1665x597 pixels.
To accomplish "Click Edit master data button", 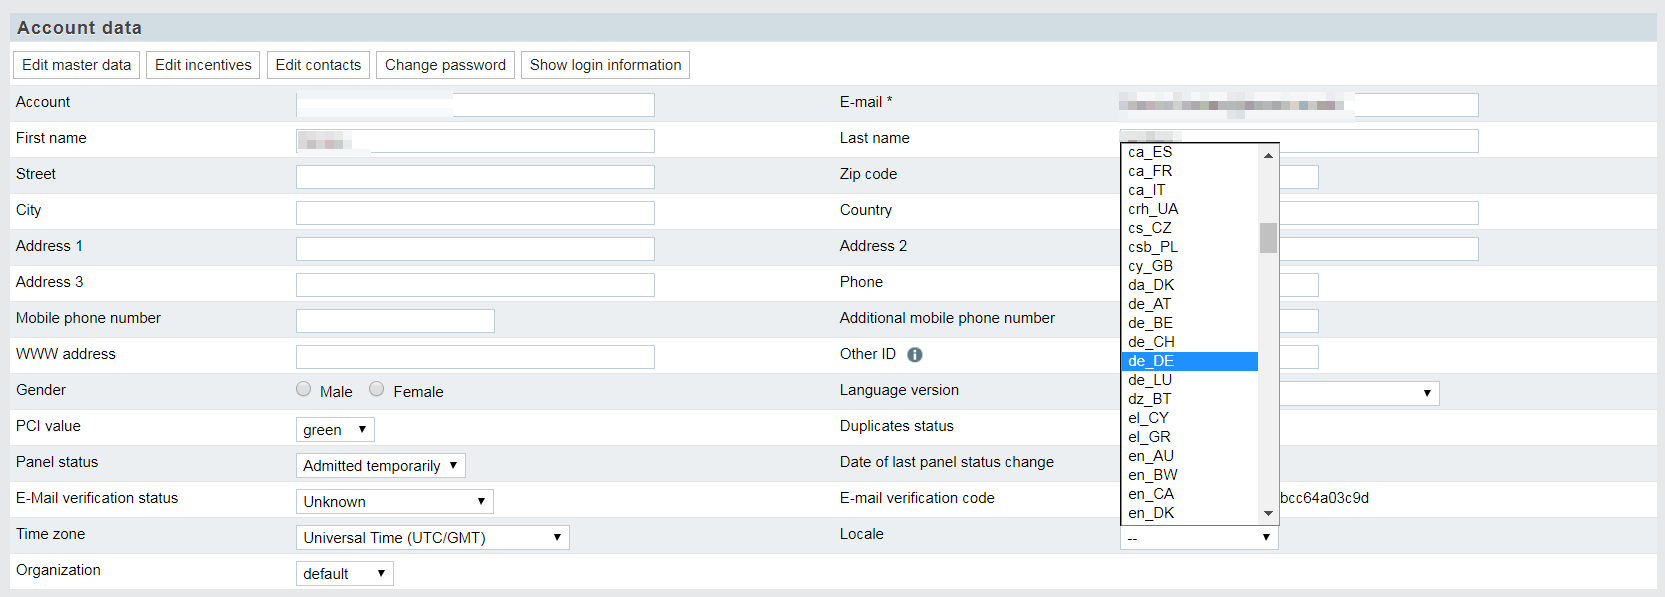I will tap(77, 65).
